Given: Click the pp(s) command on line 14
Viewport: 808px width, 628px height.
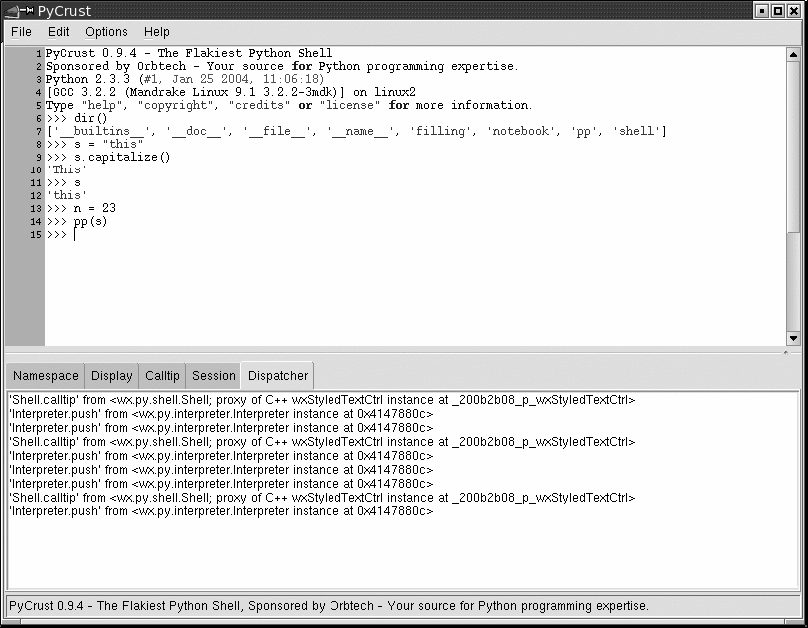Looking at the screenshot, I should point(90,222).
